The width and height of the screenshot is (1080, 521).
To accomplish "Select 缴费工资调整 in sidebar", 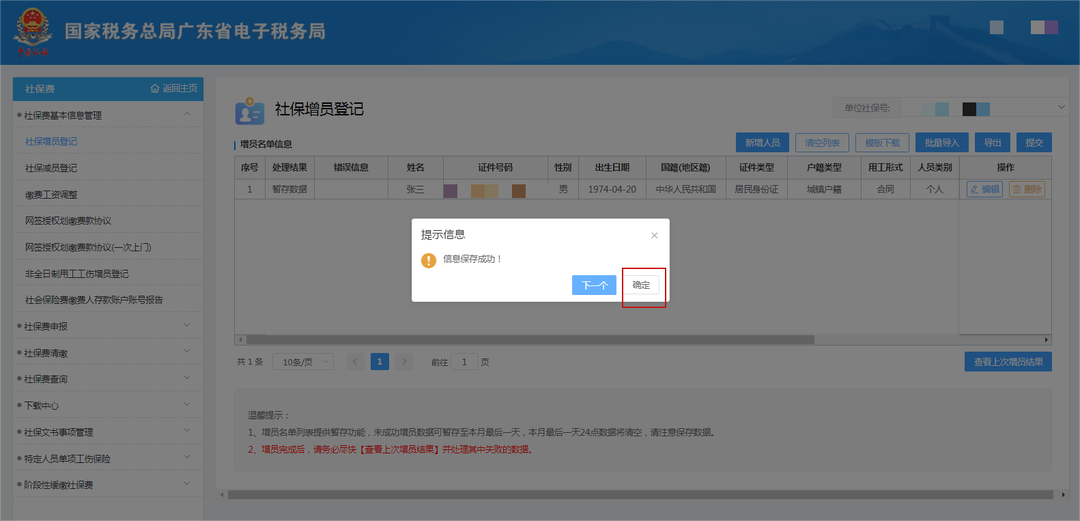I will tap(51, 194).
